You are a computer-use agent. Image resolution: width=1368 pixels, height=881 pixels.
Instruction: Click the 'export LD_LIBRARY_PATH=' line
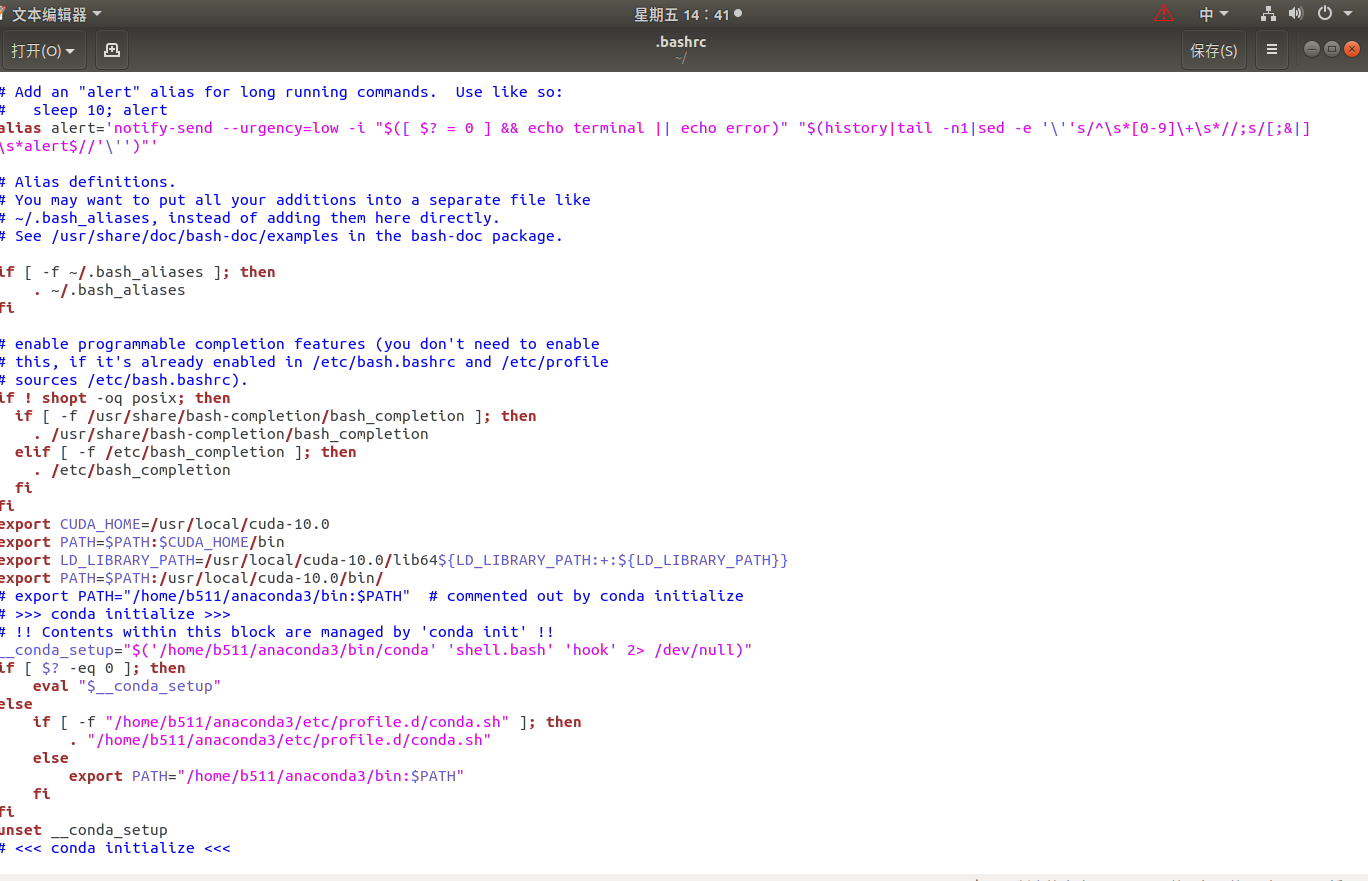[394, 560]
